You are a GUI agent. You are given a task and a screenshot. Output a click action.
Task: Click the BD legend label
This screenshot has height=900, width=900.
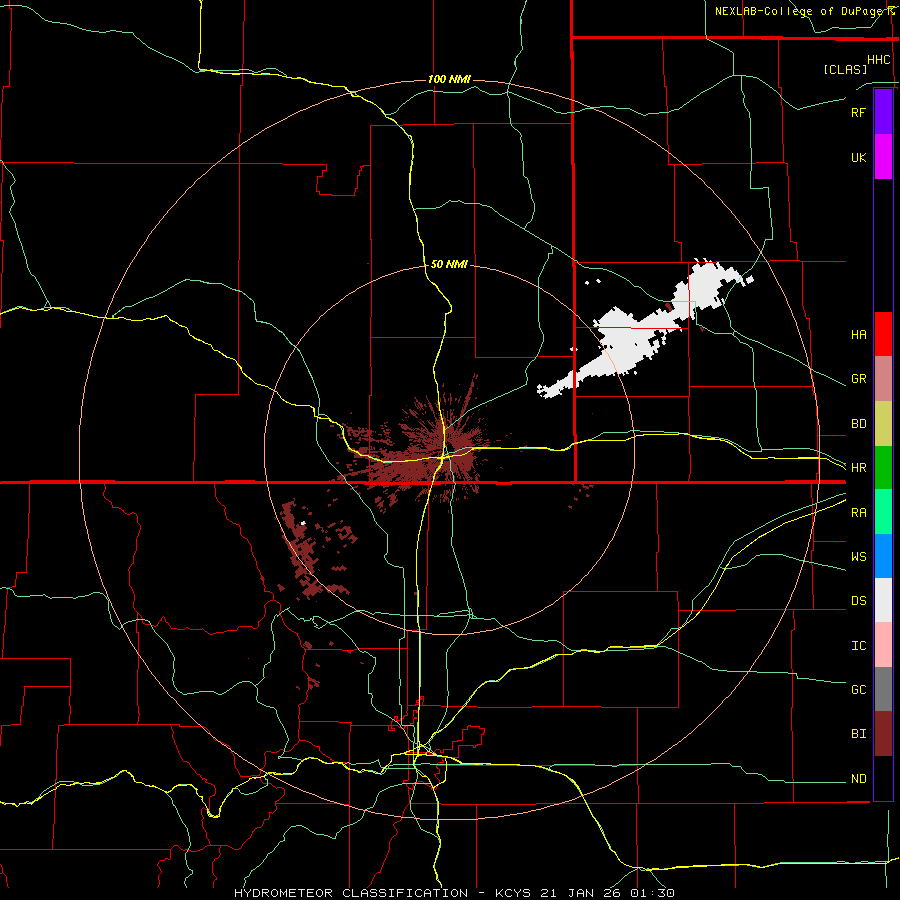tap(858, 424)
